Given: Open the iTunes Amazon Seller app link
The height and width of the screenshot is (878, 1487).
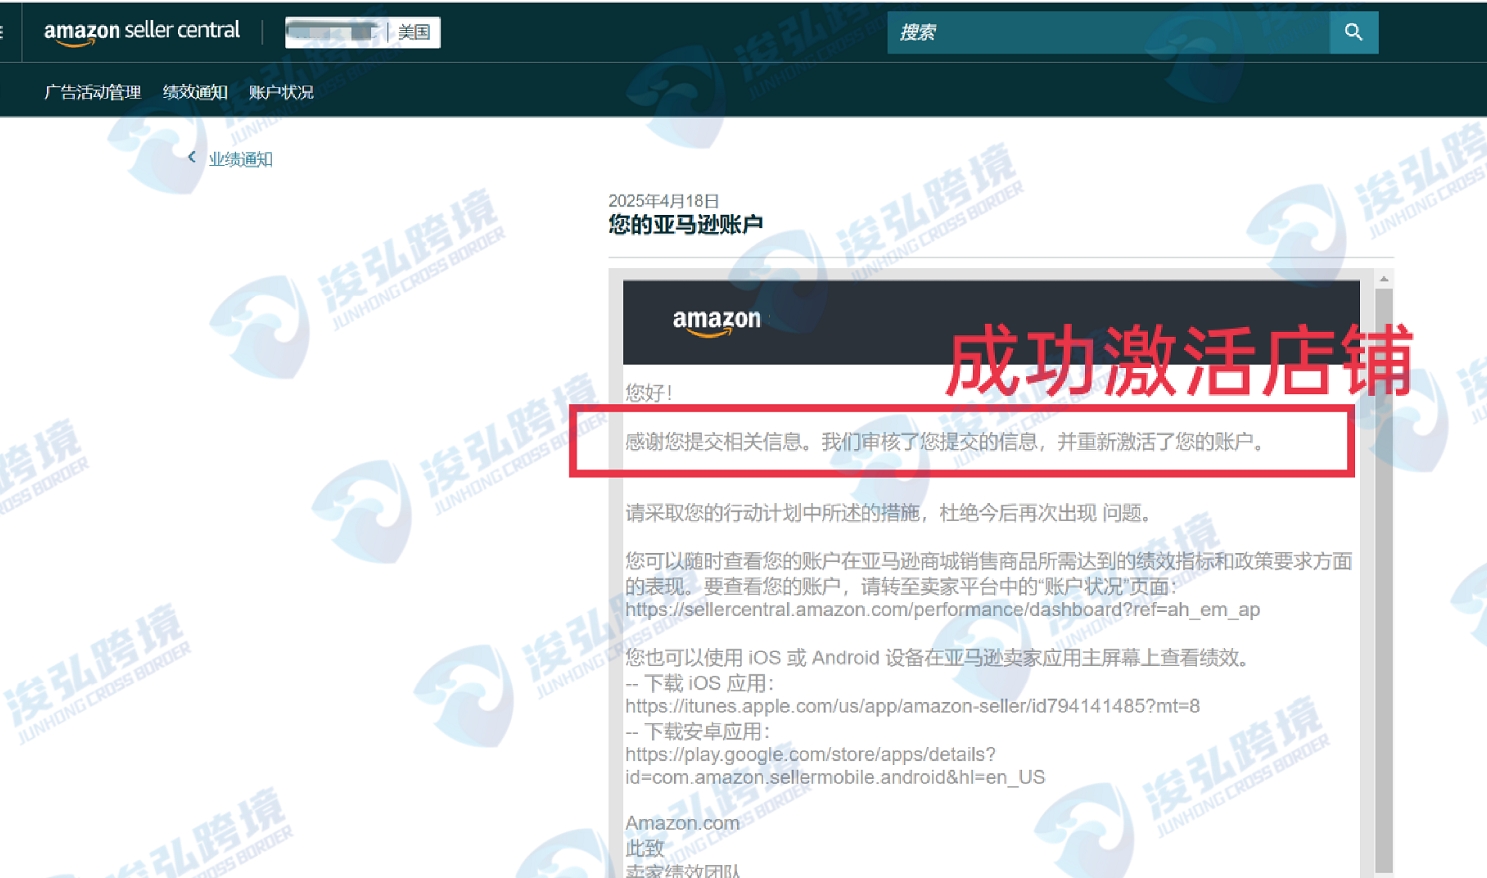Looking at the screenshot, I should [912, 706].
